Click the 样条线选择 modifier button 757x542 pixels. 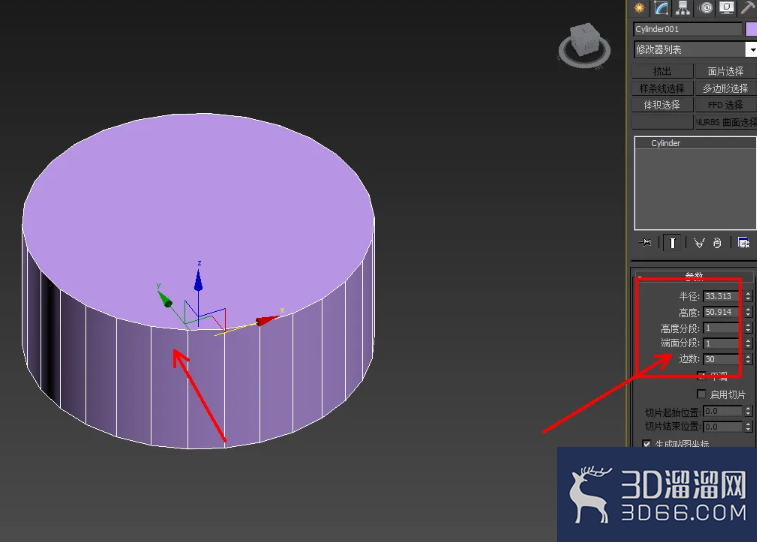pos(662,88)
